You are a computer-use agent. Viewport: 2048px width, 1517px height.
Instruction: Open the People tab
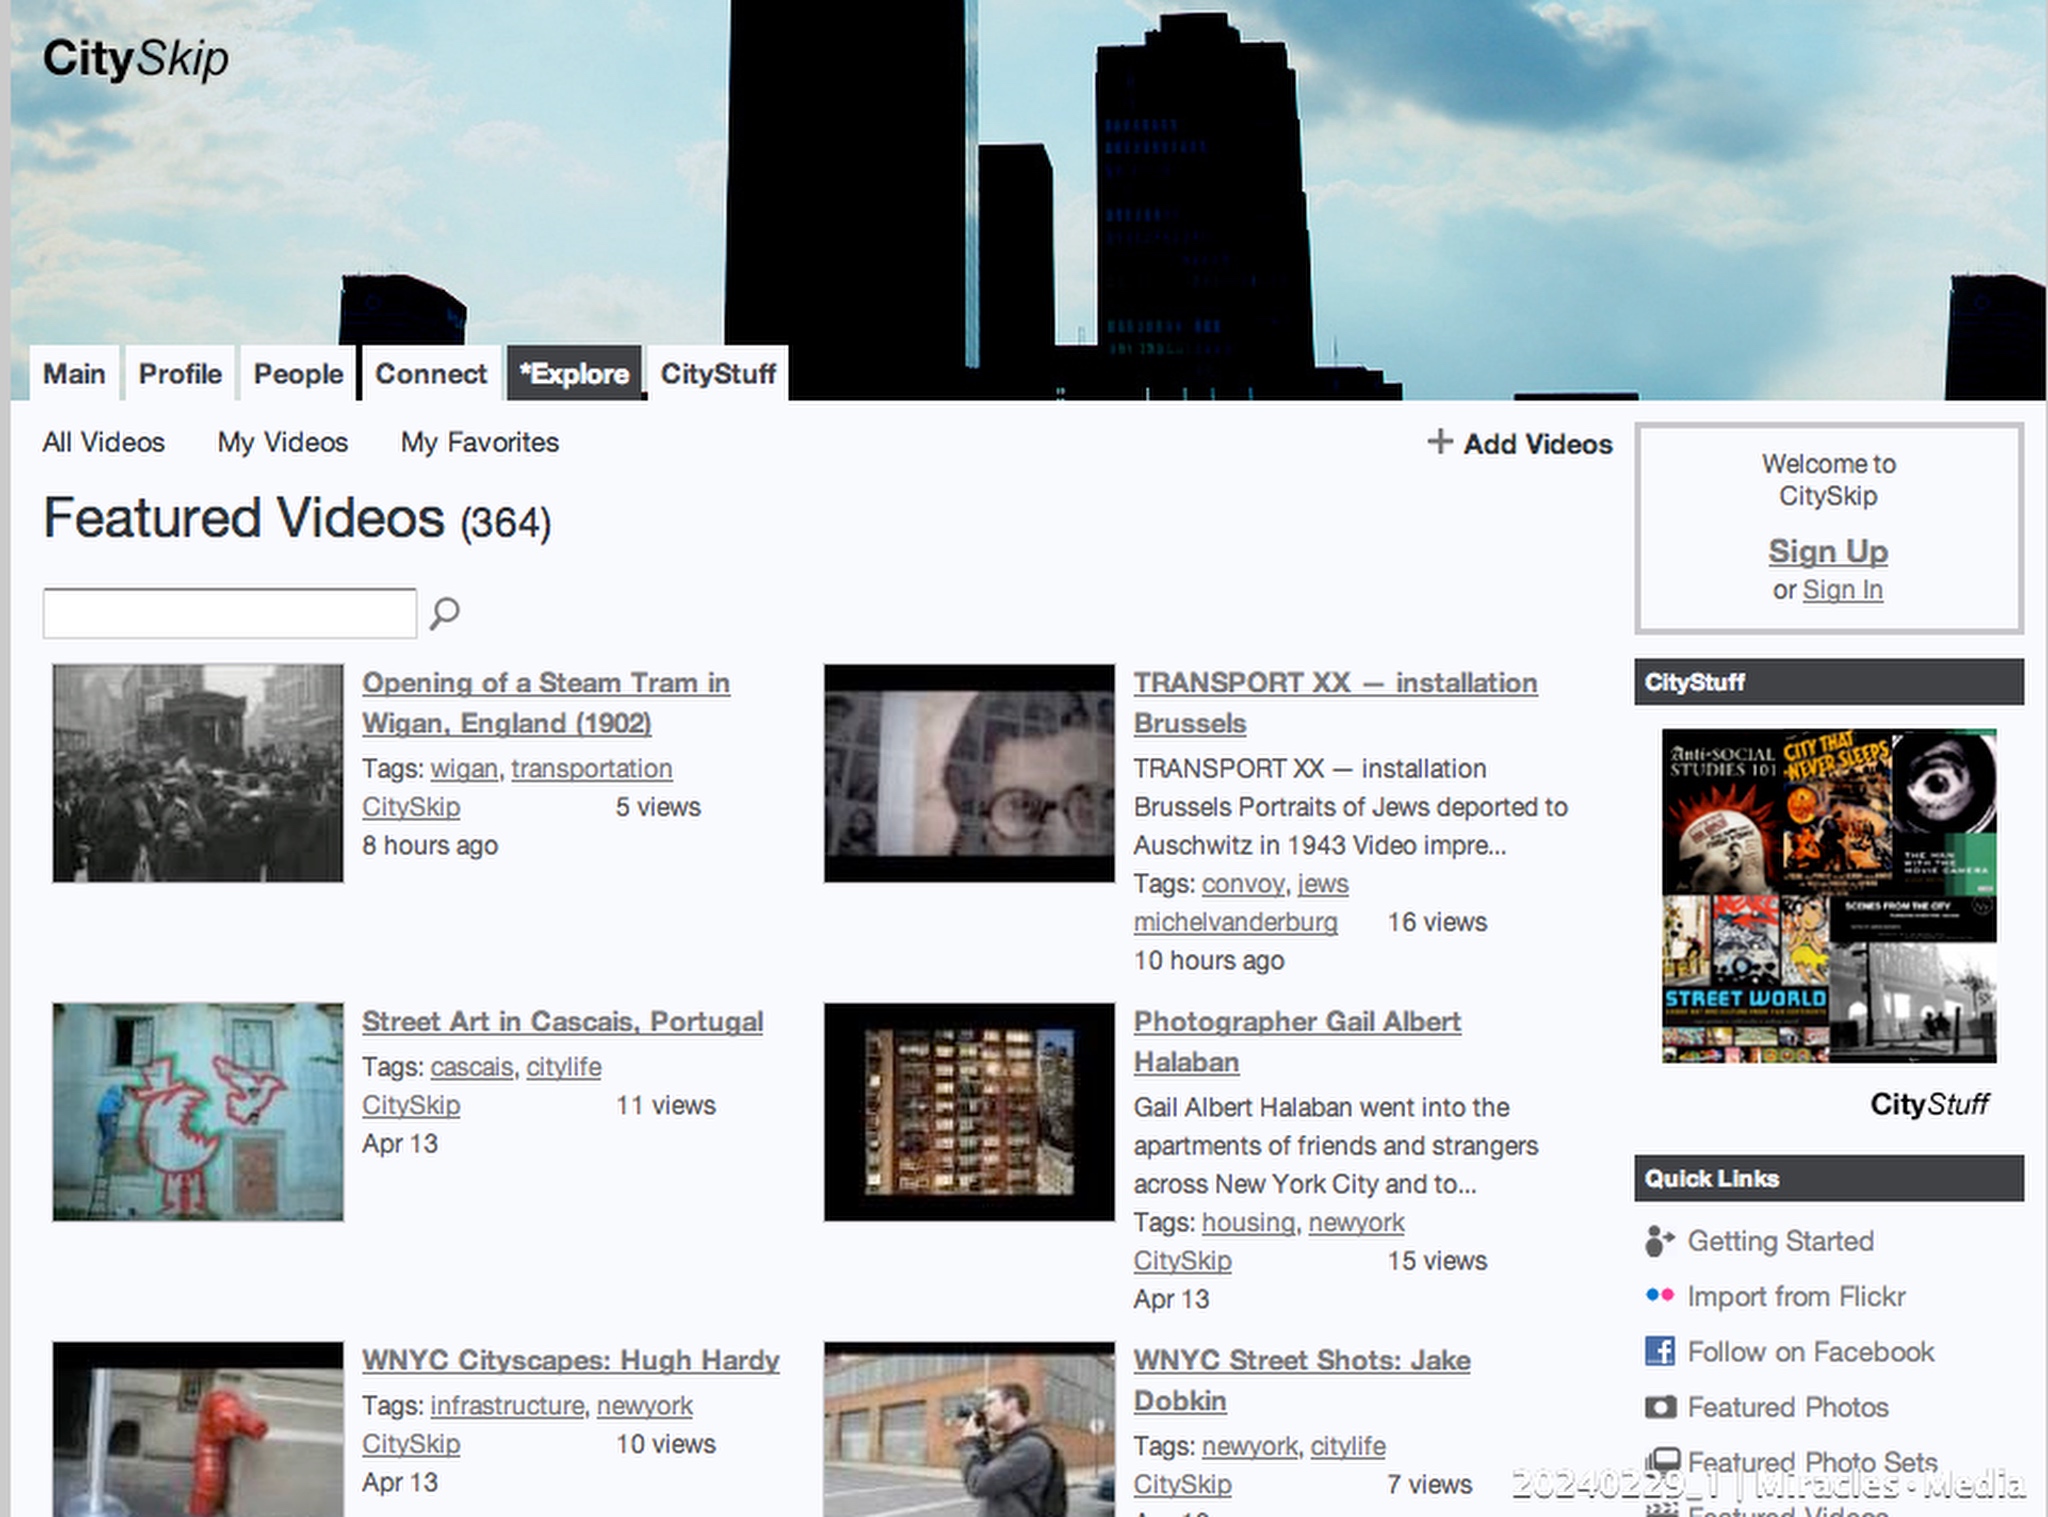[298, 374]
